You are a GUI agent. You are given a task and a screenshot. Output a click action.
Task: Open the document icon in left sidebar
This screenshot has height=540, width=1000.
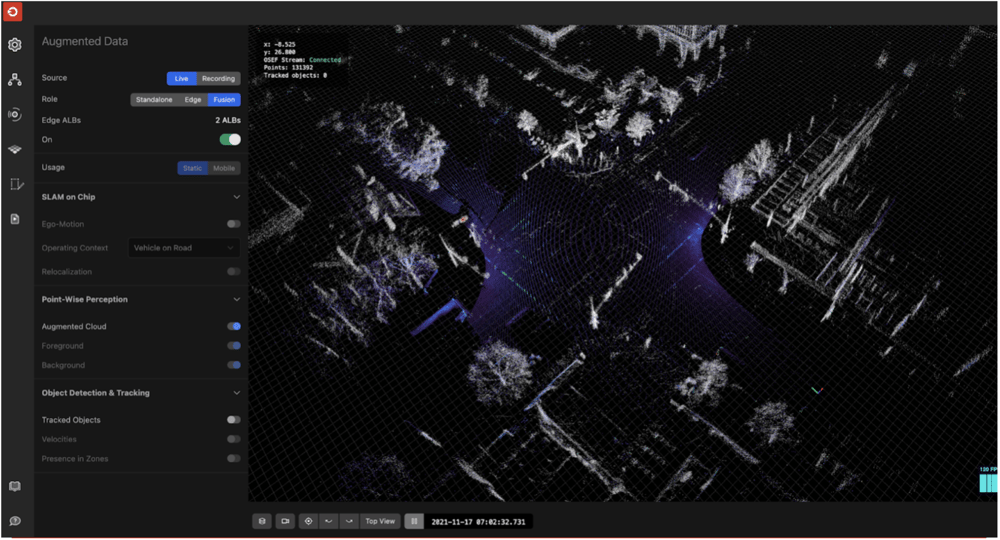pos(15,219)
